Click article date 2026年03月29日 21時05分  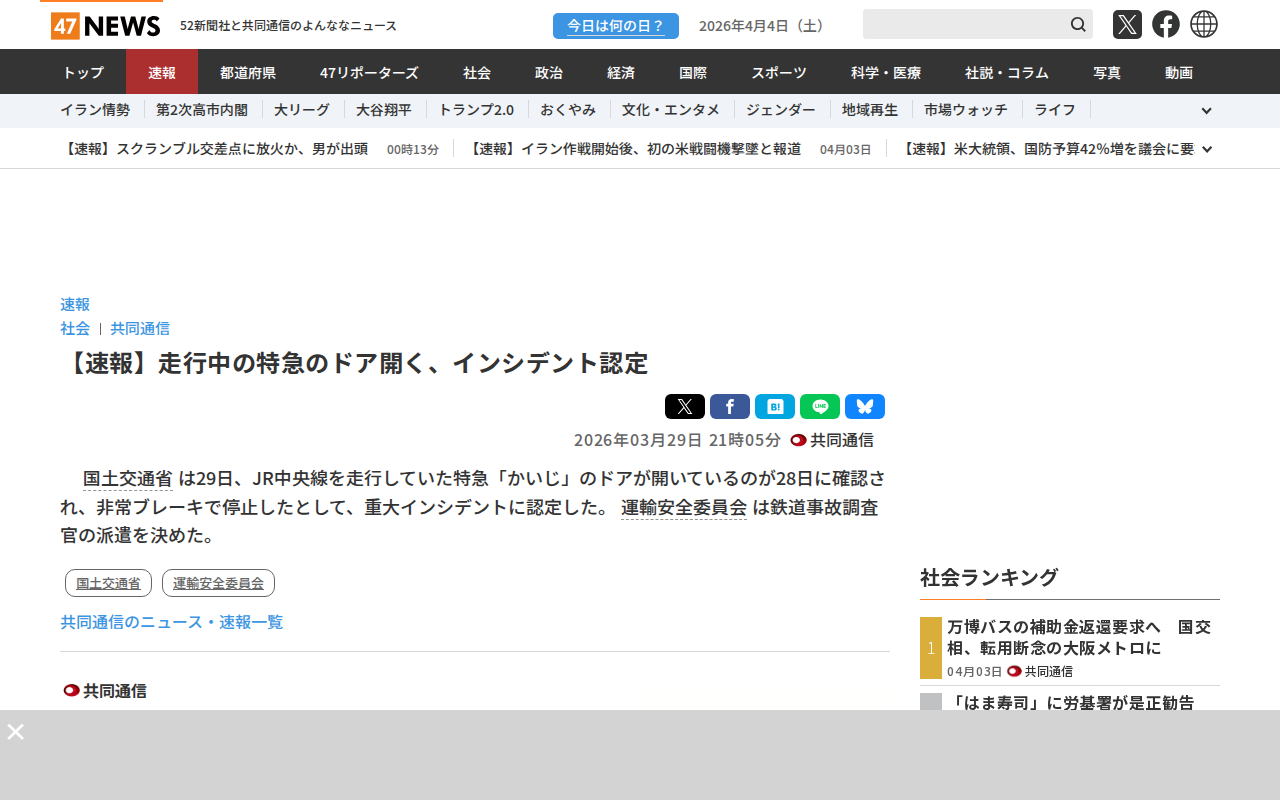[677, 440]
